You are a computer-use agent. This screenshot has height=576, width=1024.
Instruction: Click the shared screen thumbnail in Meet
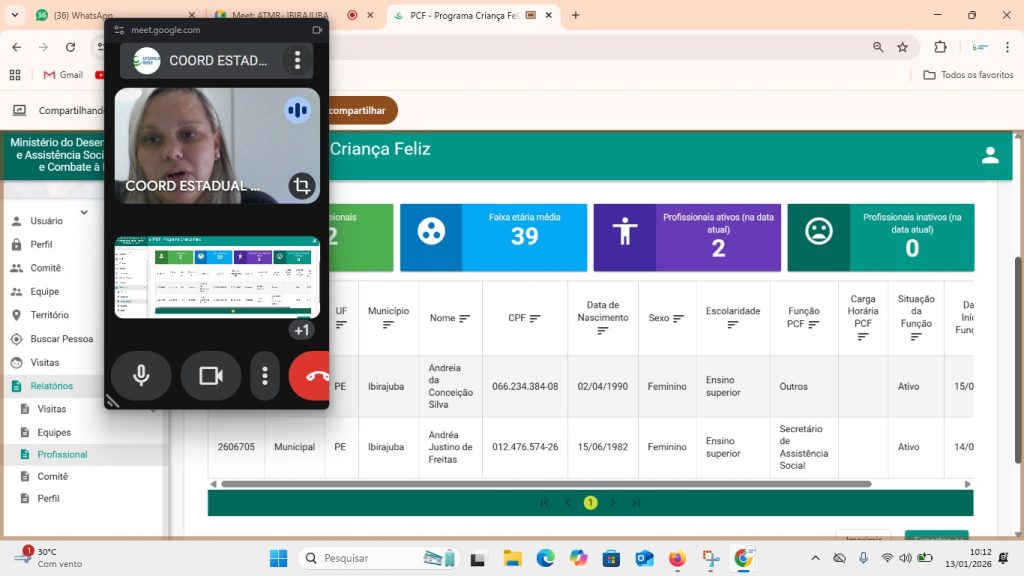coord(217,277)
